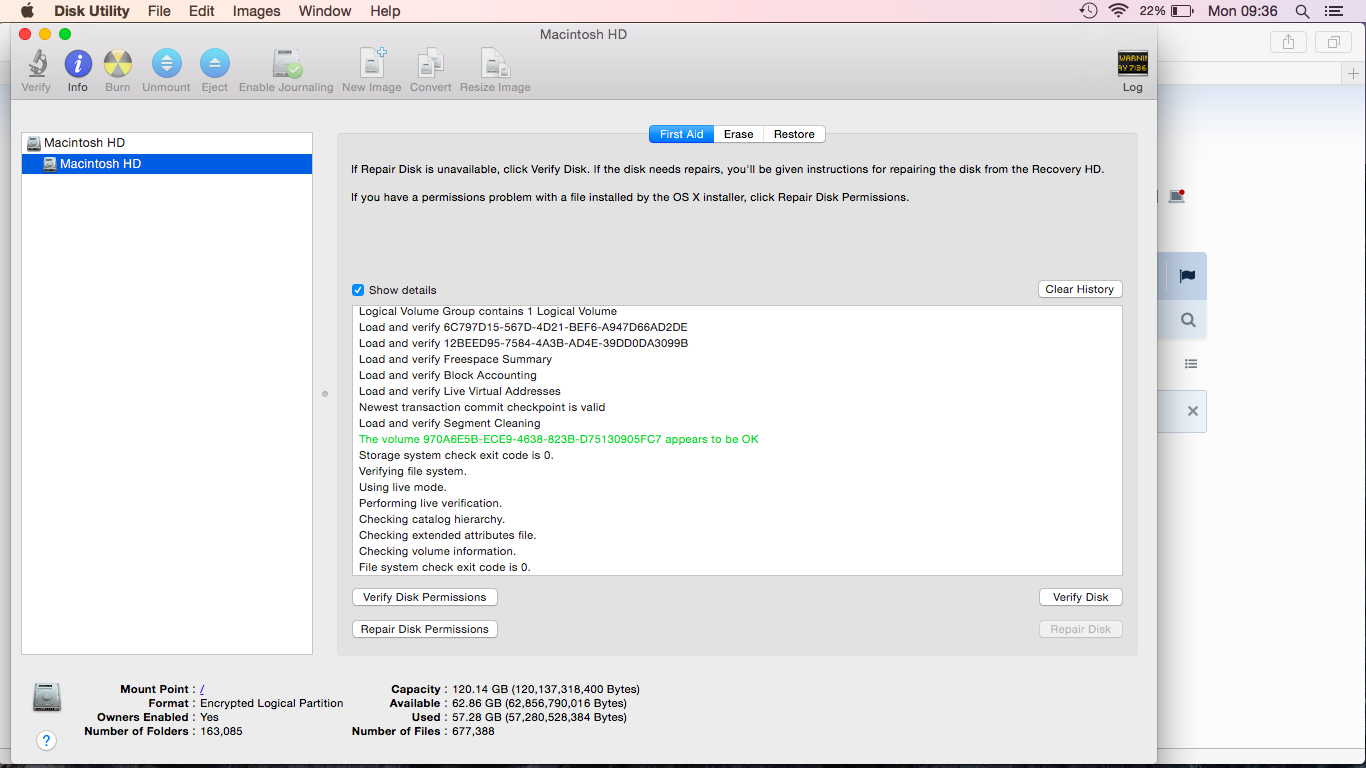Click the Resize Image toolbar icon
Screen dimensions: 1366x768
pyautogui.click(x=495, y=63)
